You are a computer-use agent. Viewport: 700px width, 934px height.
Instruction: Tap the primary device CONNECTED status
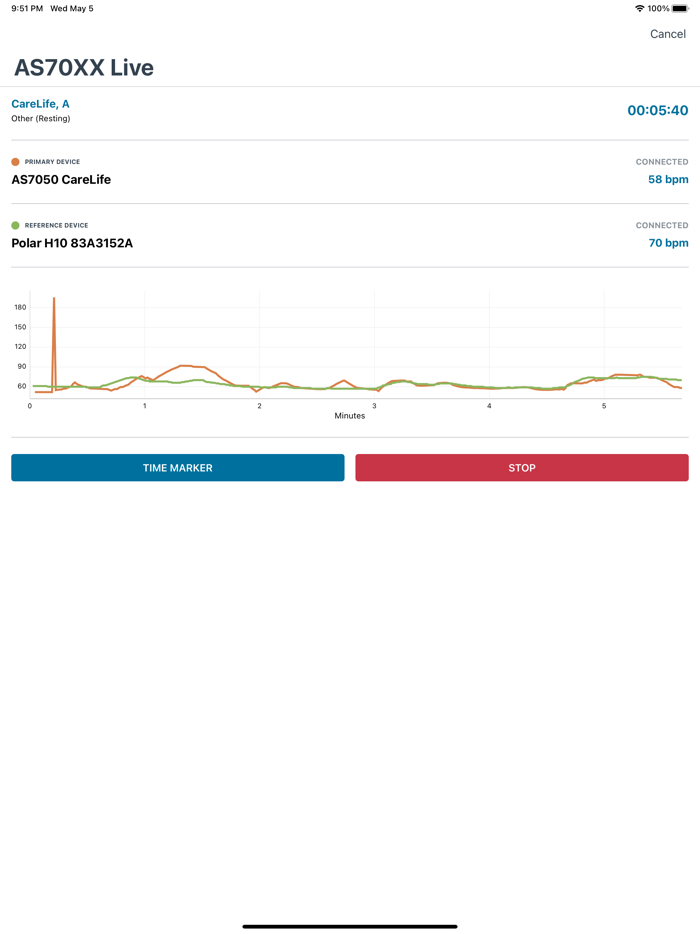coord(662,162)
